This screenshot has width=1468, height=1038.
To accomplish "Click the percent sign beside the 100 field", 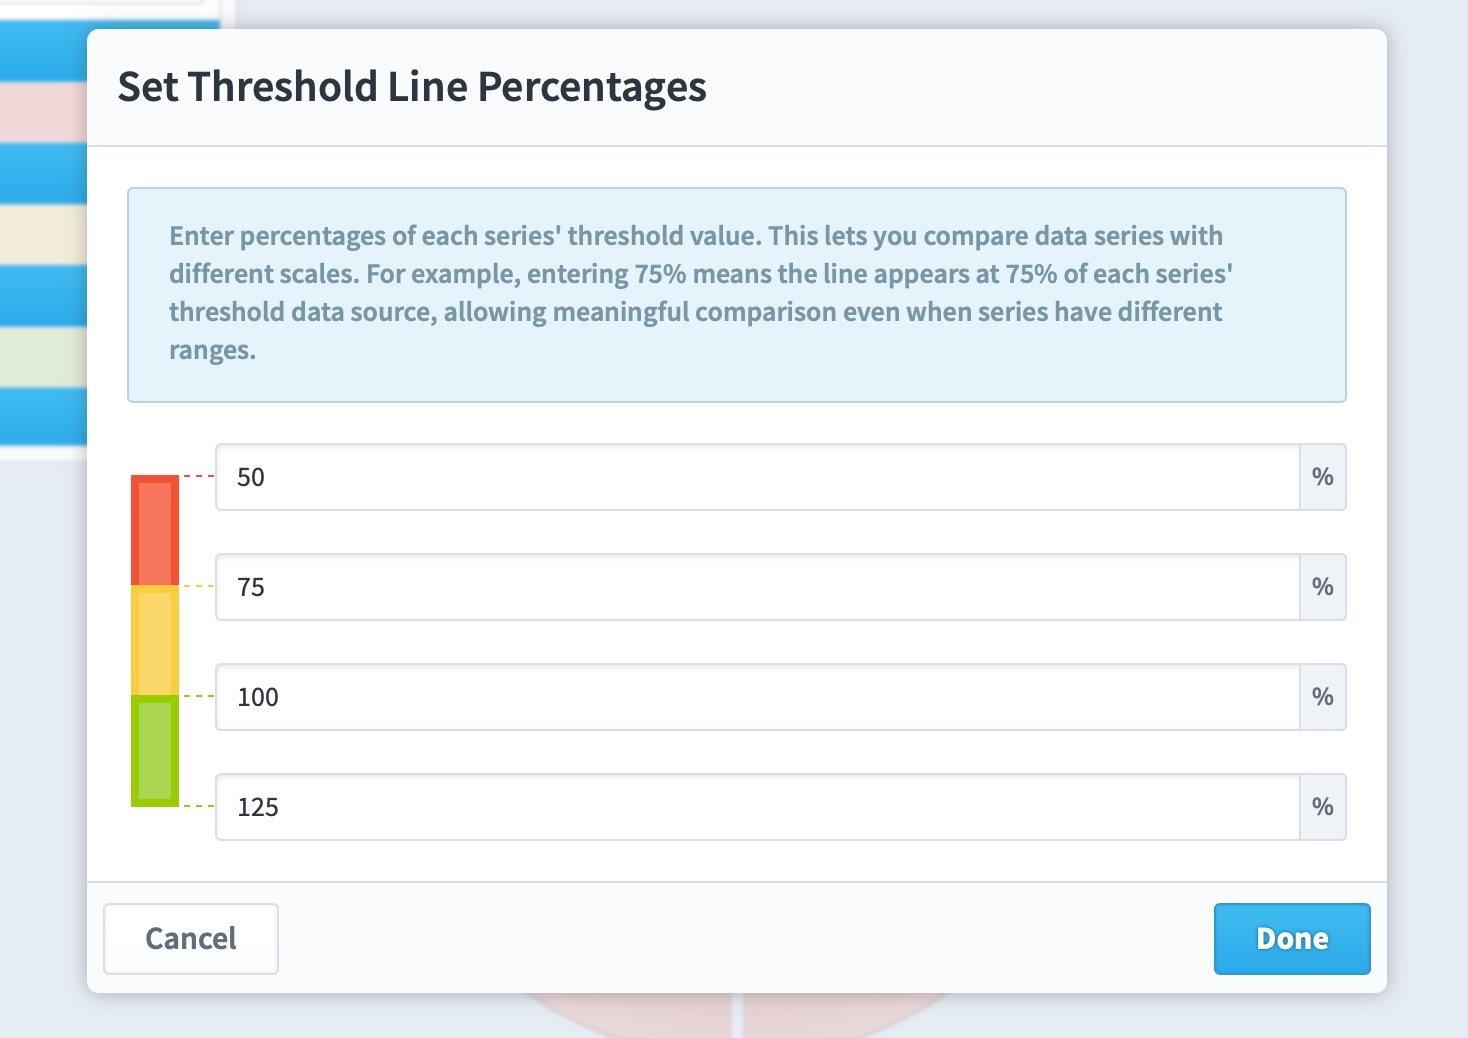I will [1323, 697].
